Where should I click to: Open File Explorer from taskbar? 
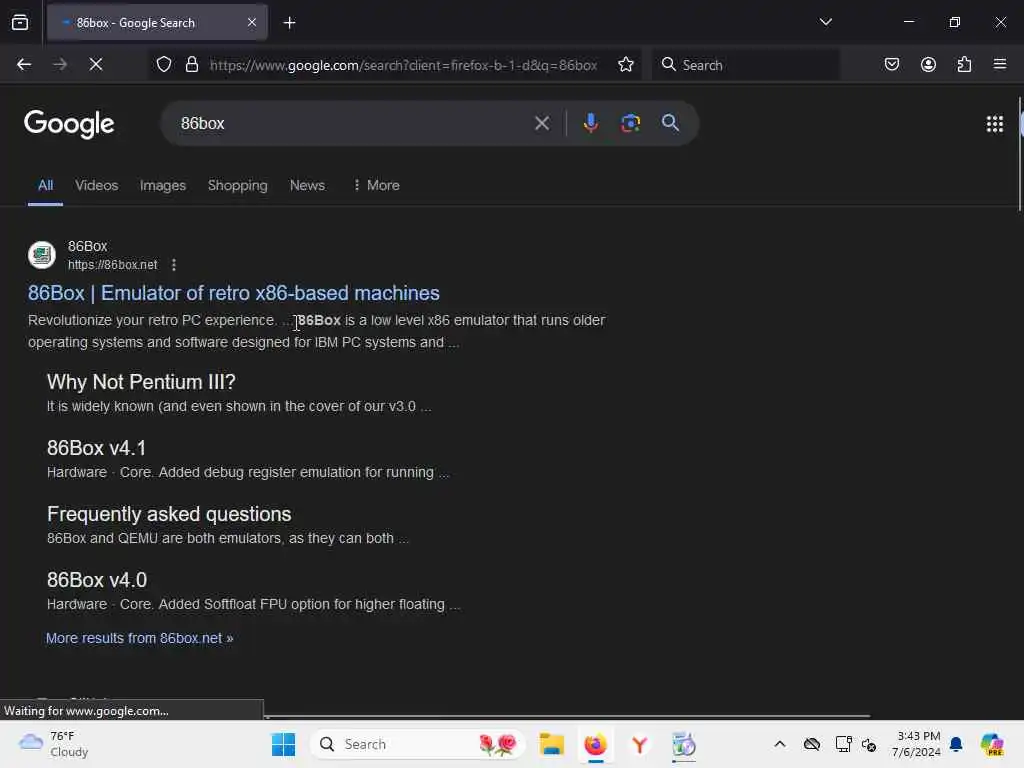click(x=551, y=744)
